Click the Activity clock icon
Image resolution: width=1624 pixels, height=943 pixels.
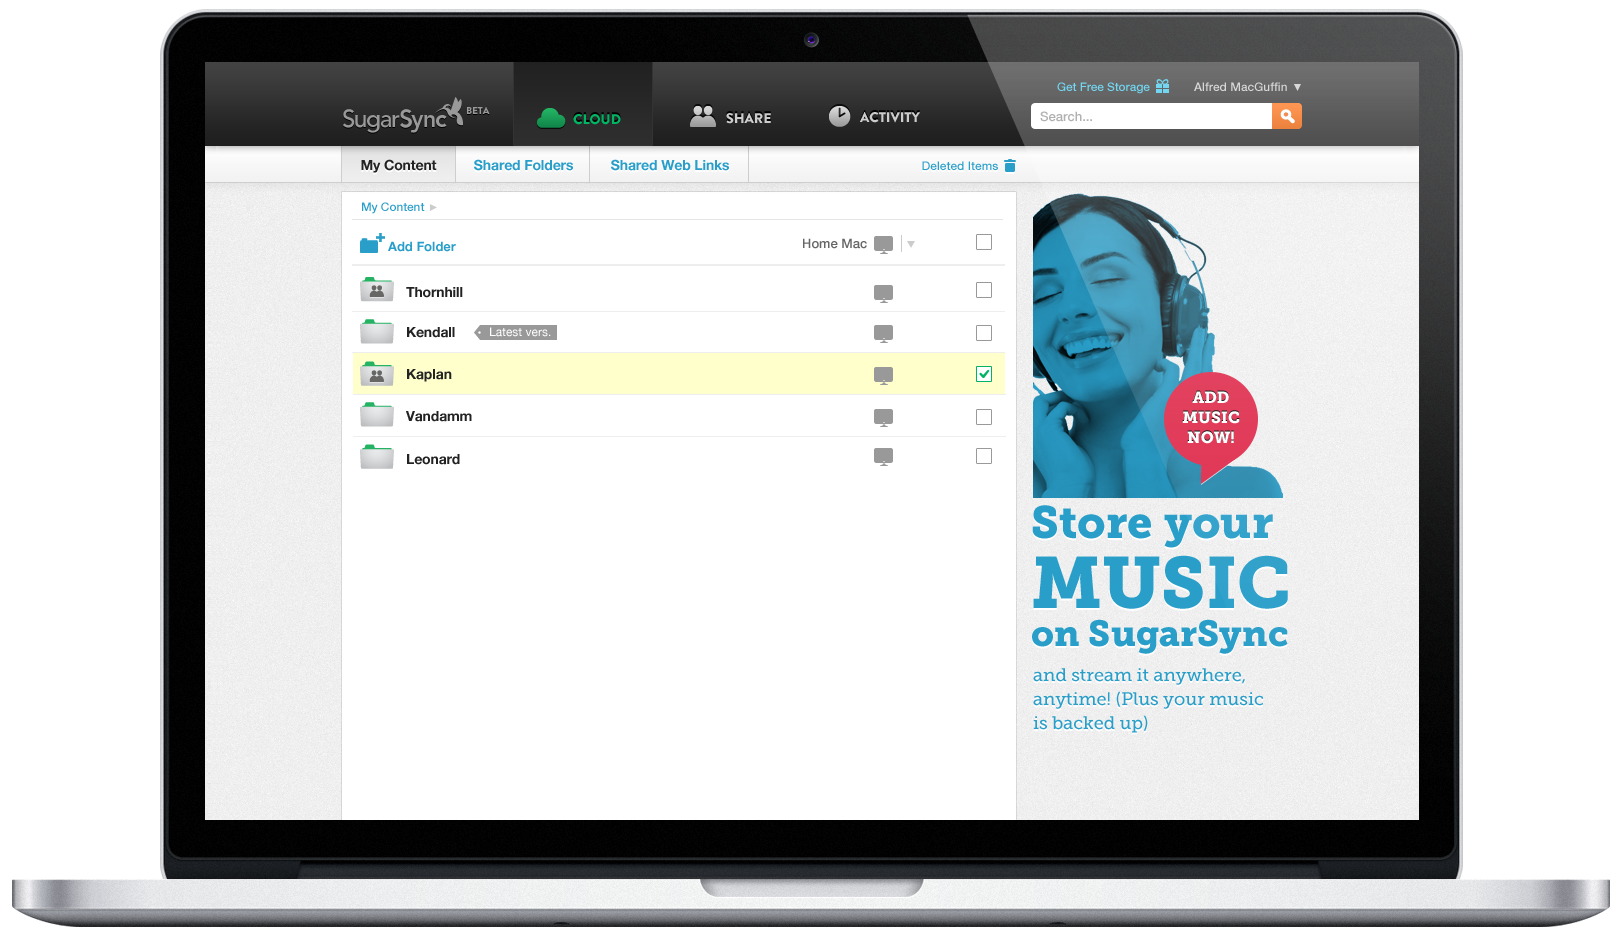pos(839,116)
